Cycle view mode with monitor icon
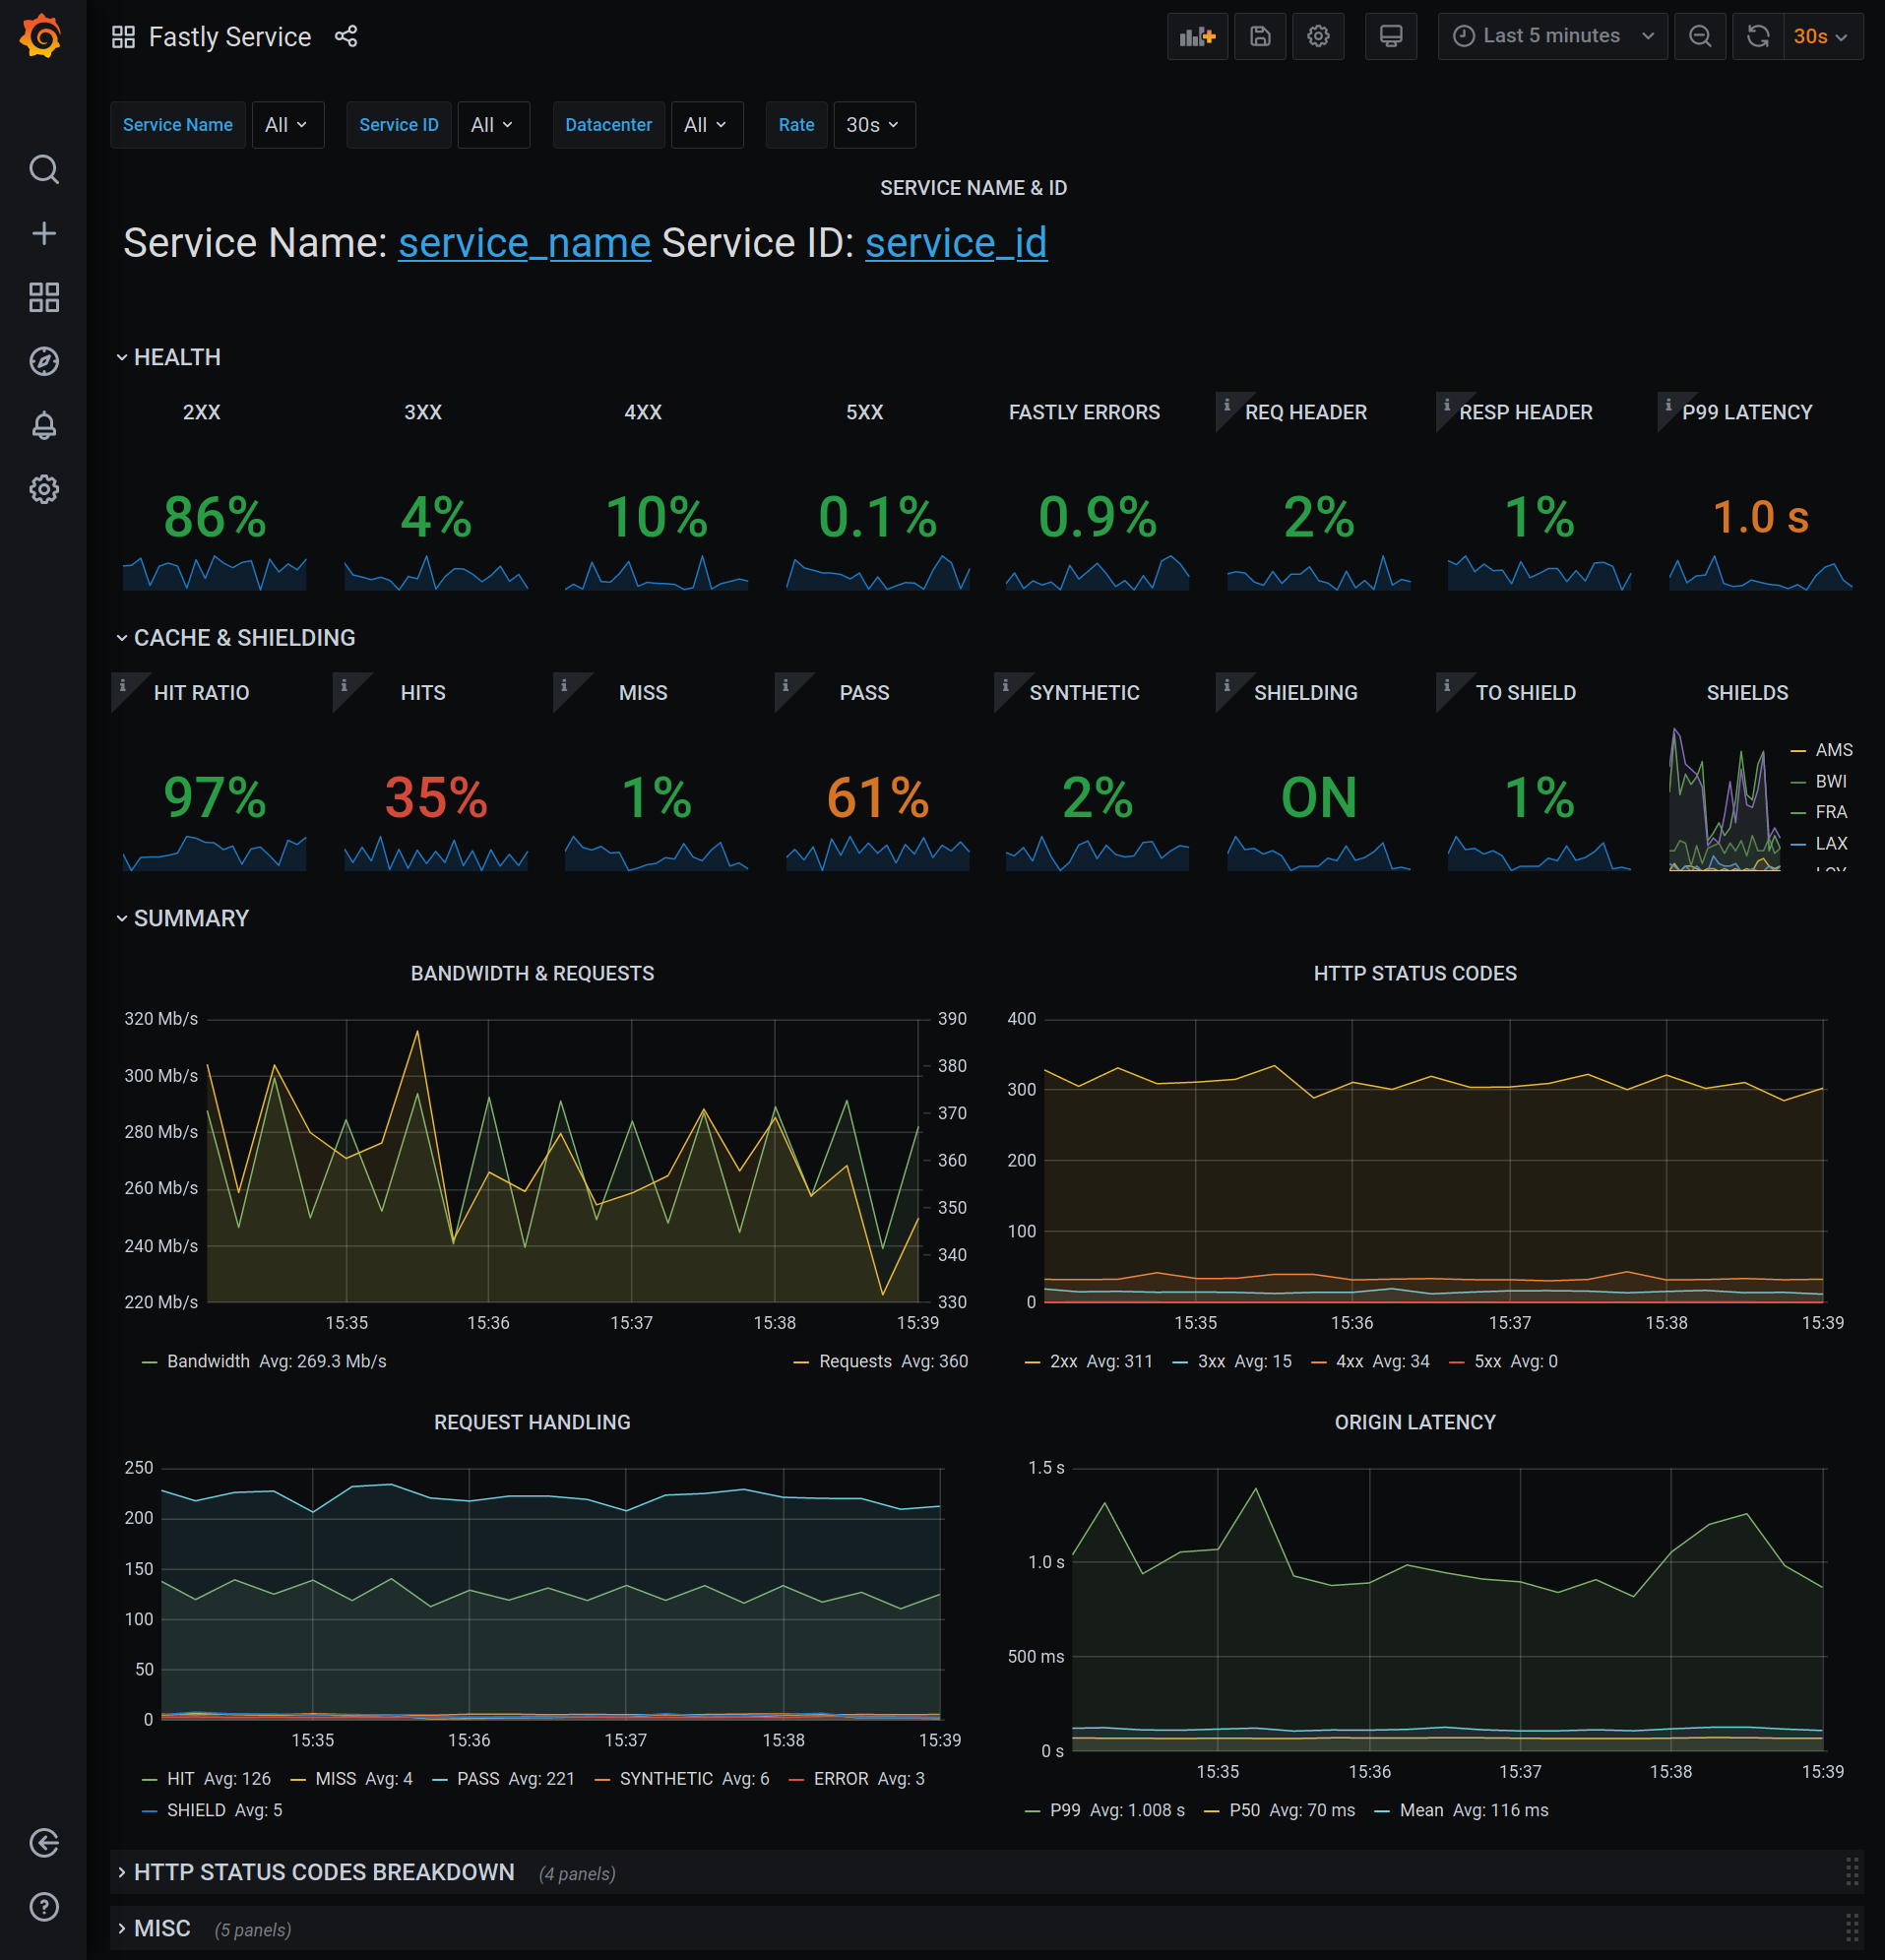1885x1960 pixels. click(1391, 37)
